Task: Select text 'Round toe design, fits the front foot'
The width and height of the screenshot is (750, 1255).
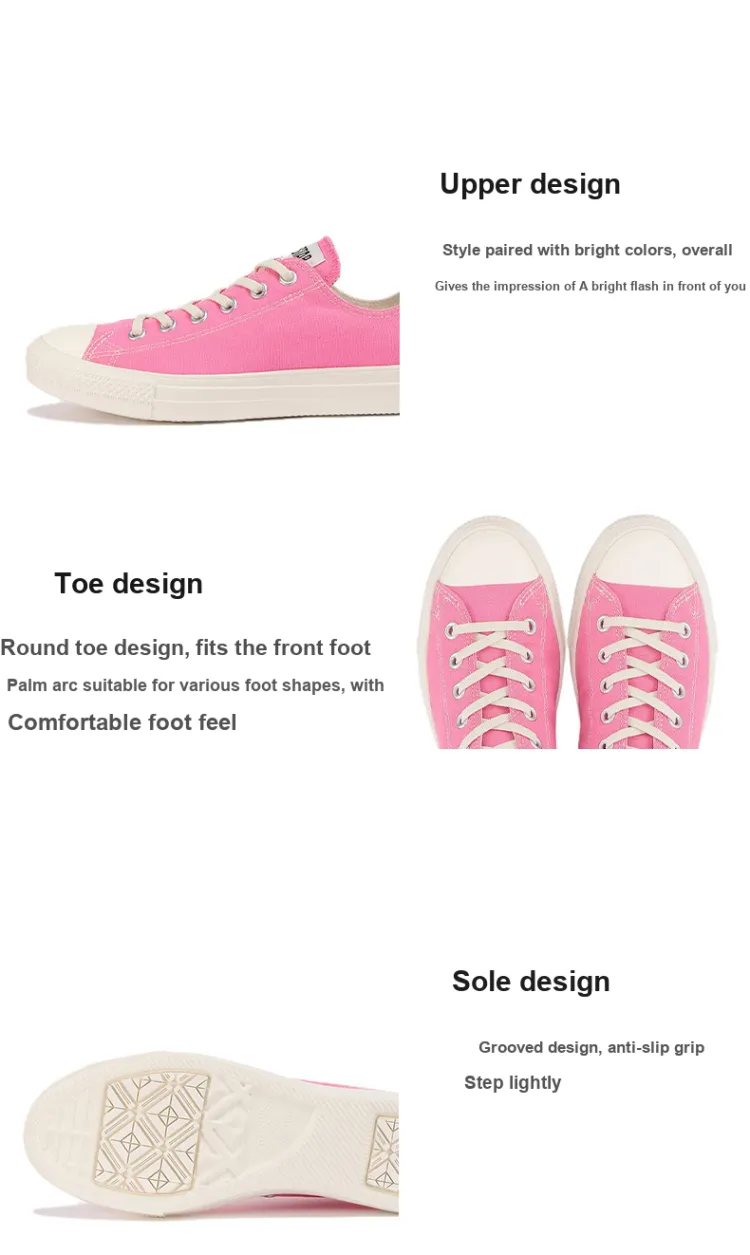Action: coord(185,648)
